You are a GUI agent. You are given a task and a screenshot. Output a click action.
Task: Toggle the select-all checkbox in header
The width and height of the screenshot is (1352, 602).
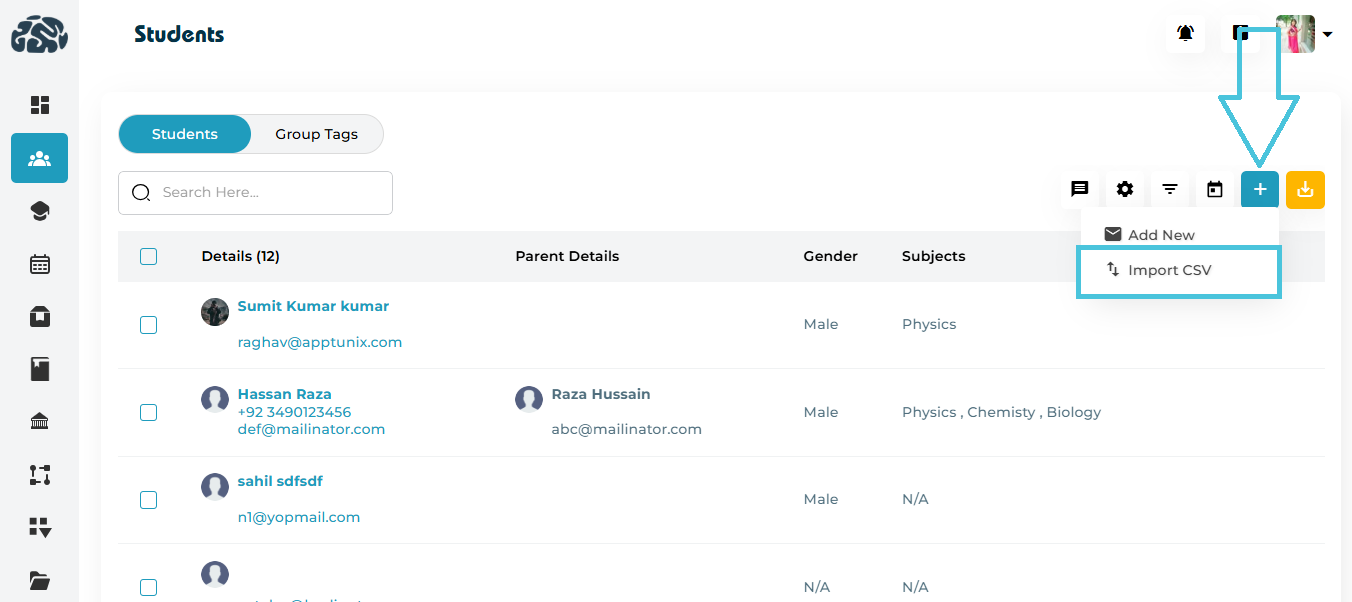click(148, 256)
